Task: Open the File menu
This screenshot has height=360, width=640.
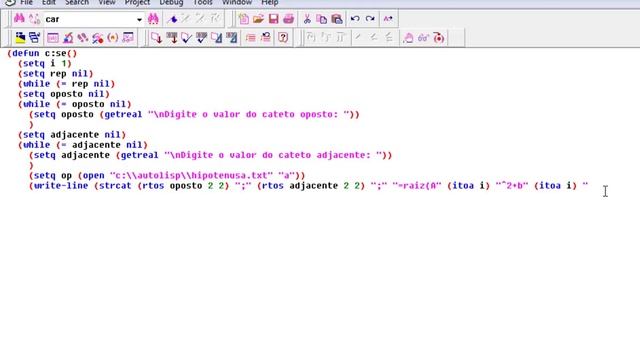Action: point(26,3)
